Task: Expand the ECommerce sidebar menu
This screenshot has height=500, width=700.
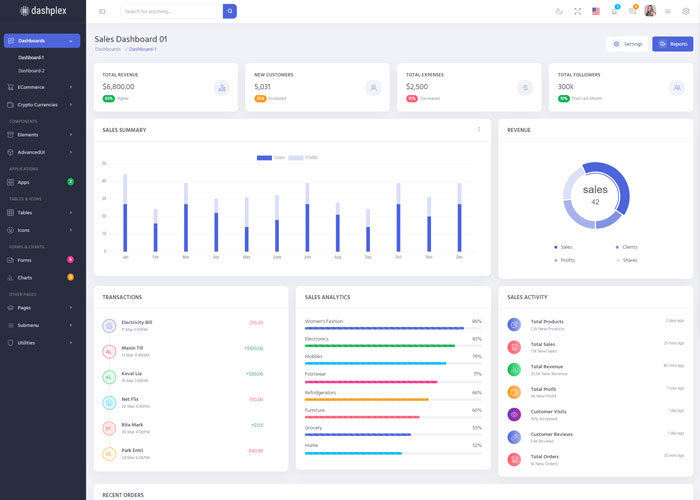Action: (40, 87)
